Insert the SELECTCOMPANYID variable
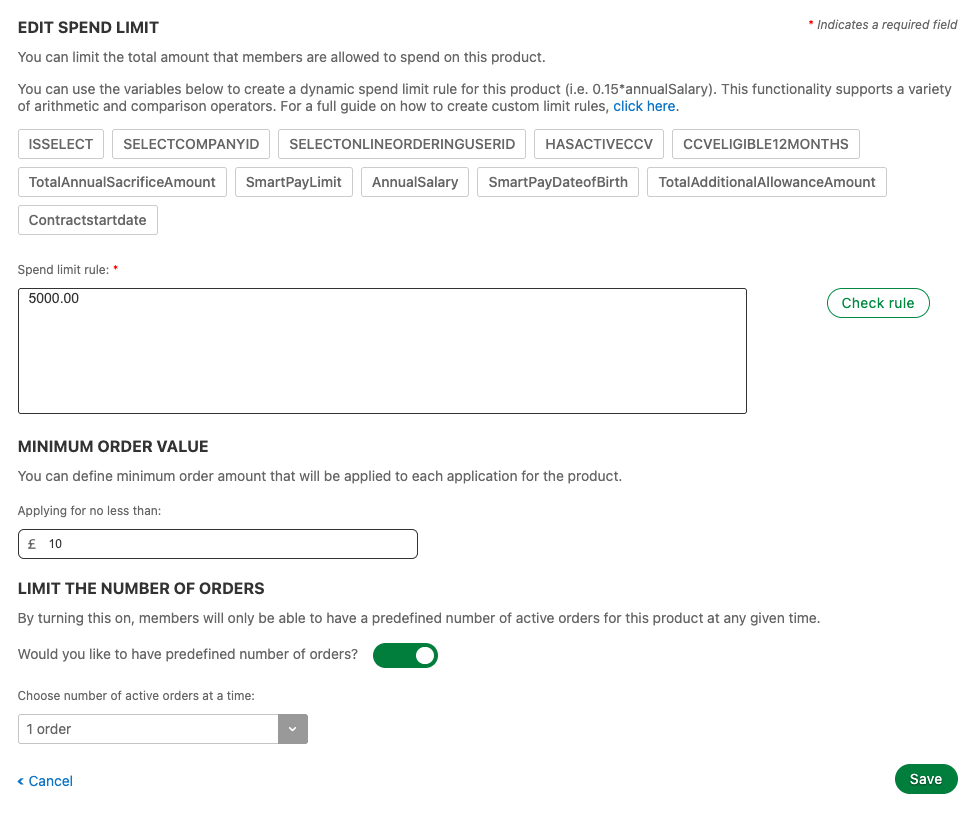 coord(191,144)
